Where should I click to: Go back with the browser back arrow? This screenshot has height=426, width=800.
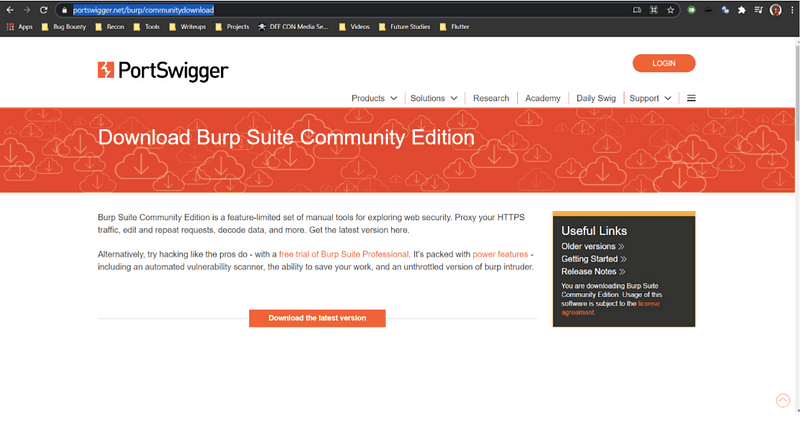click(x=10, y=10)
